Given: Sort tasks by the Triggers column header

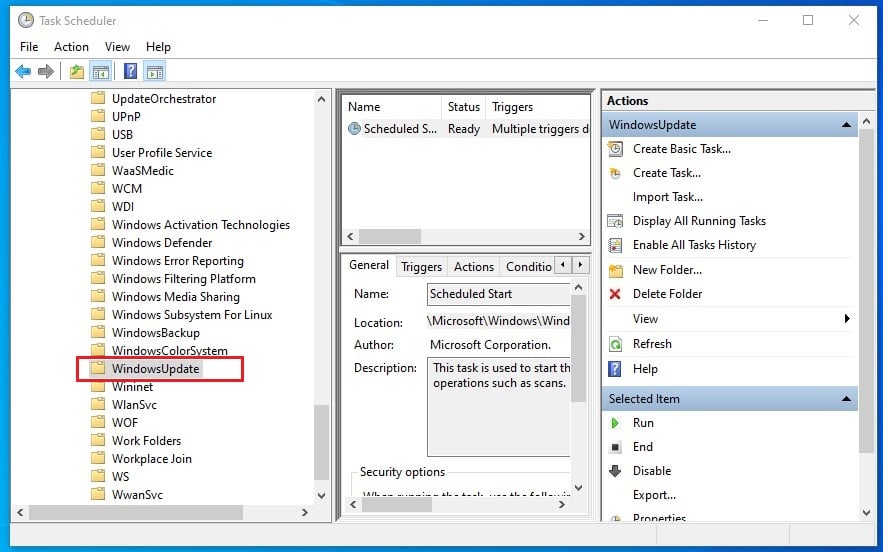Looking at the screenshot, I should (537, 107).
